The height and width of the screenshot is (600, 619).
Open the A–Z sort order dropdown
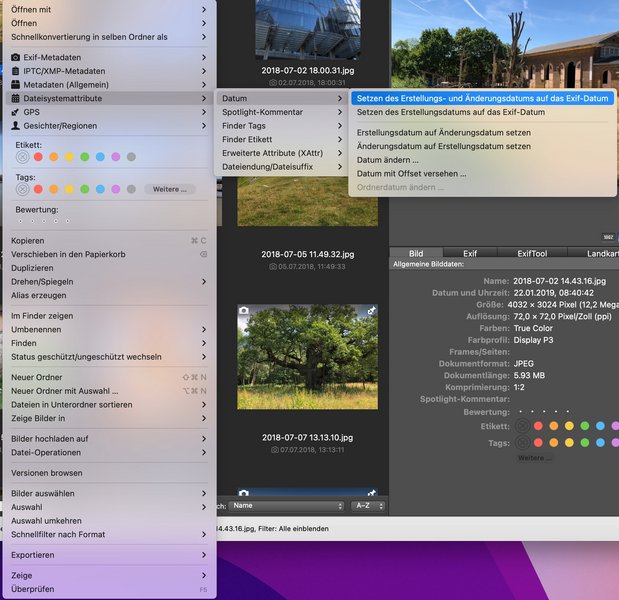(365, 506)
